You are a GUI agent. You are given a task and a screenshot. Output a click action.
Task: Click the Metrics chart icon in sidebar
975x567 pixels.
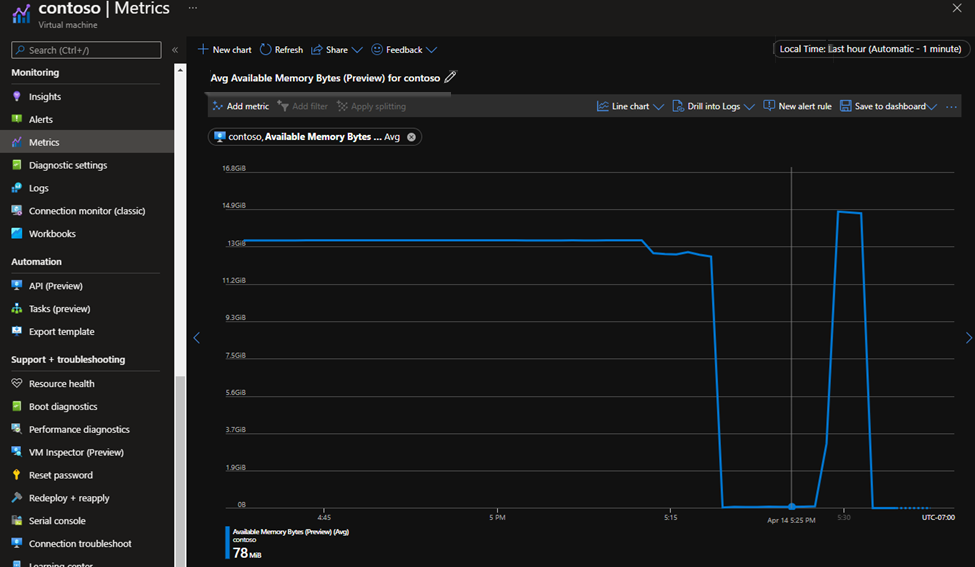pyautogui.click(x=17, y=142)
